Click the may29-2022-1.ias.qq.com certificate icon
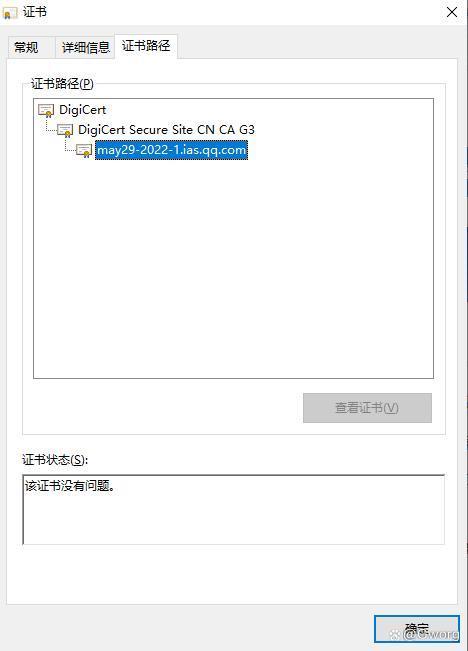468x651 pixels. 84,151
